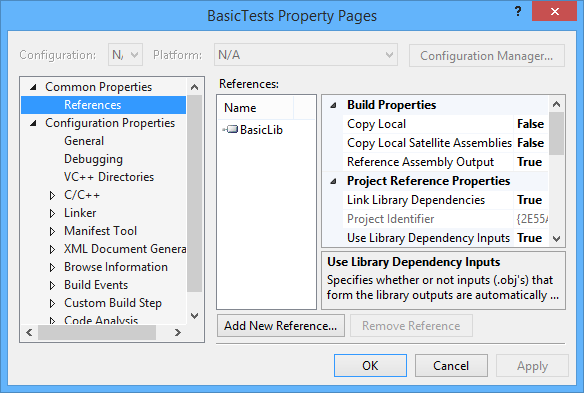This screenshot has width=584, height=393.
Task: Select Use Library Dependency Inputs property row
Action: (445, 238)
